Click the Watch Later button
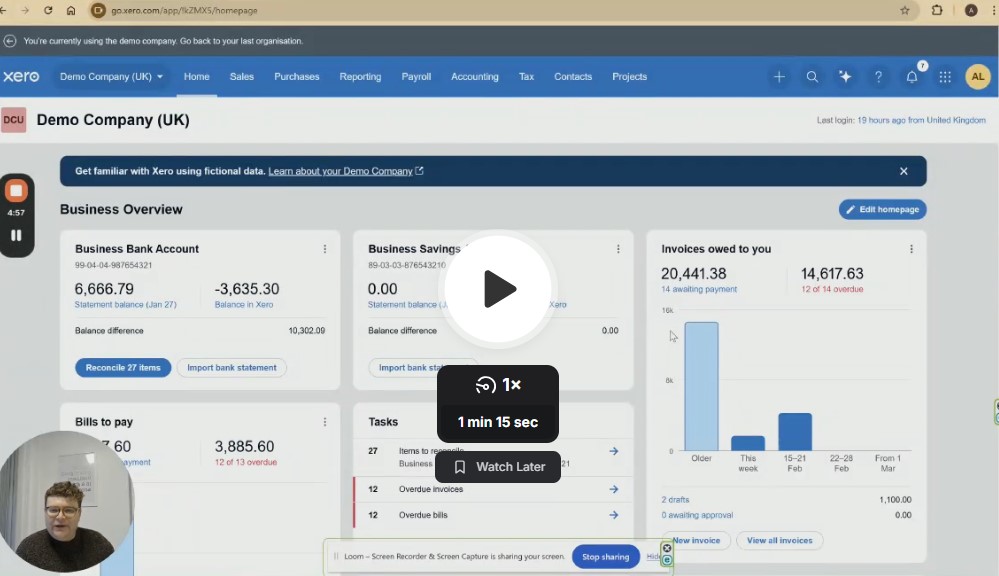Screen dimensions: 999x576 (x=498, y=467)
